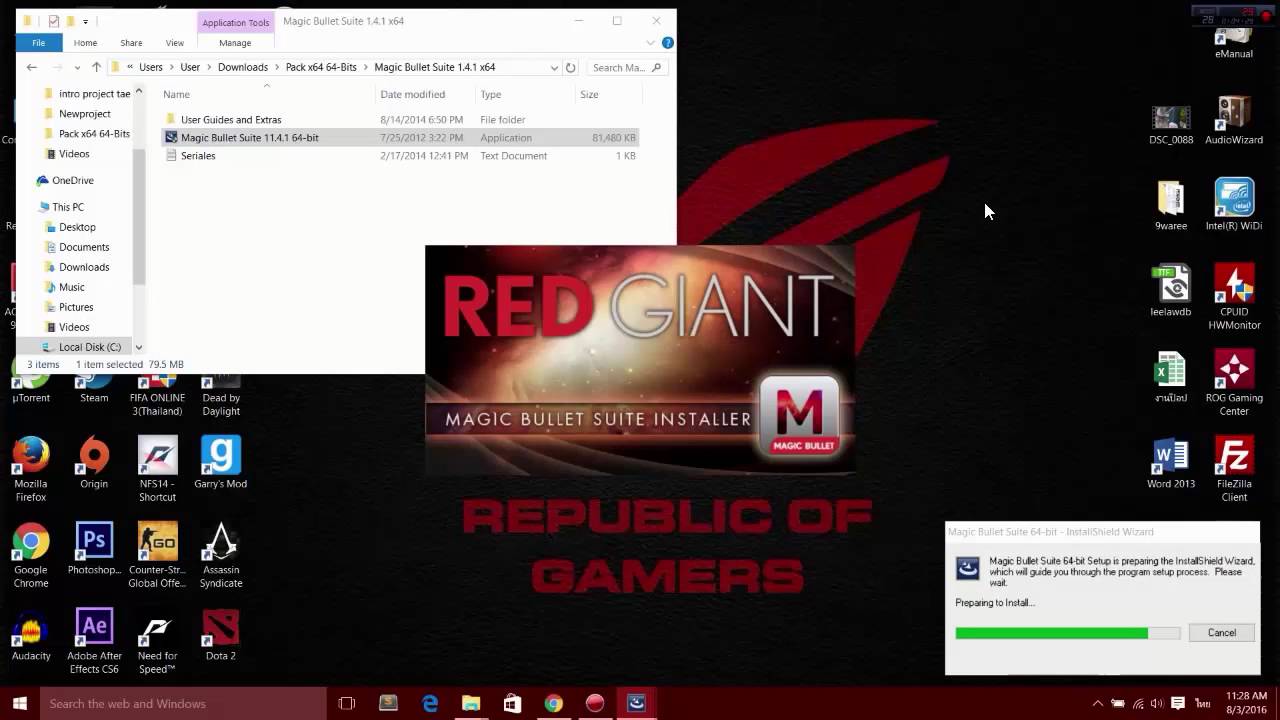The width and height of the screenshot is (1280, 720).
Task: Open the Manage ribbon tab
Action: [x=235, y=43]
